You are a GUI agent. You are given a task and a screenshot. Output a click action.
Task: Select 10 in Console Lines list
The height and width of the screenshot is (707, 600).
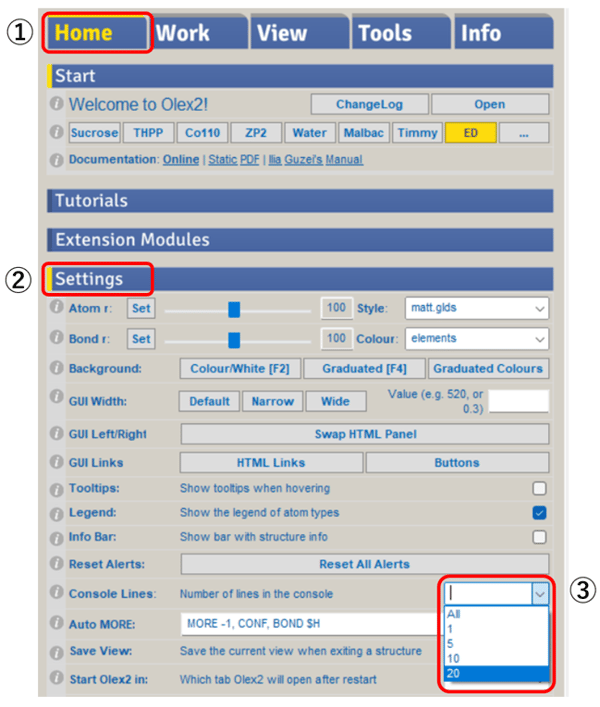click(x=496, y=659)
